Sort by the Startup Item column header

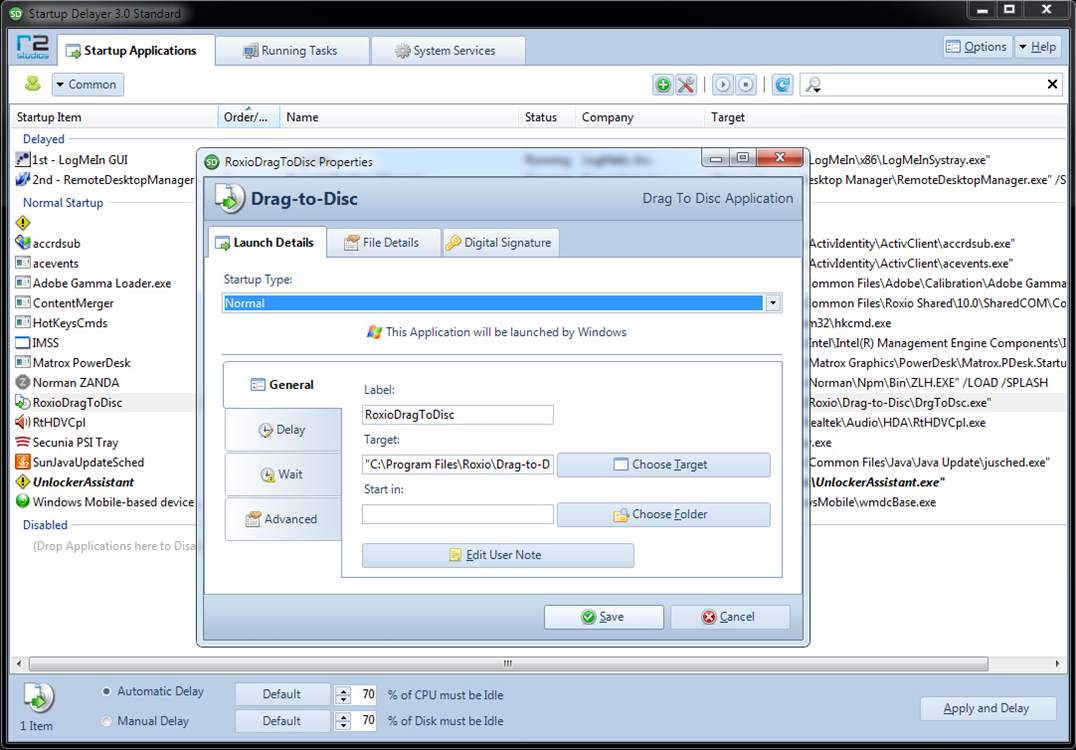[x=115, y=117]
